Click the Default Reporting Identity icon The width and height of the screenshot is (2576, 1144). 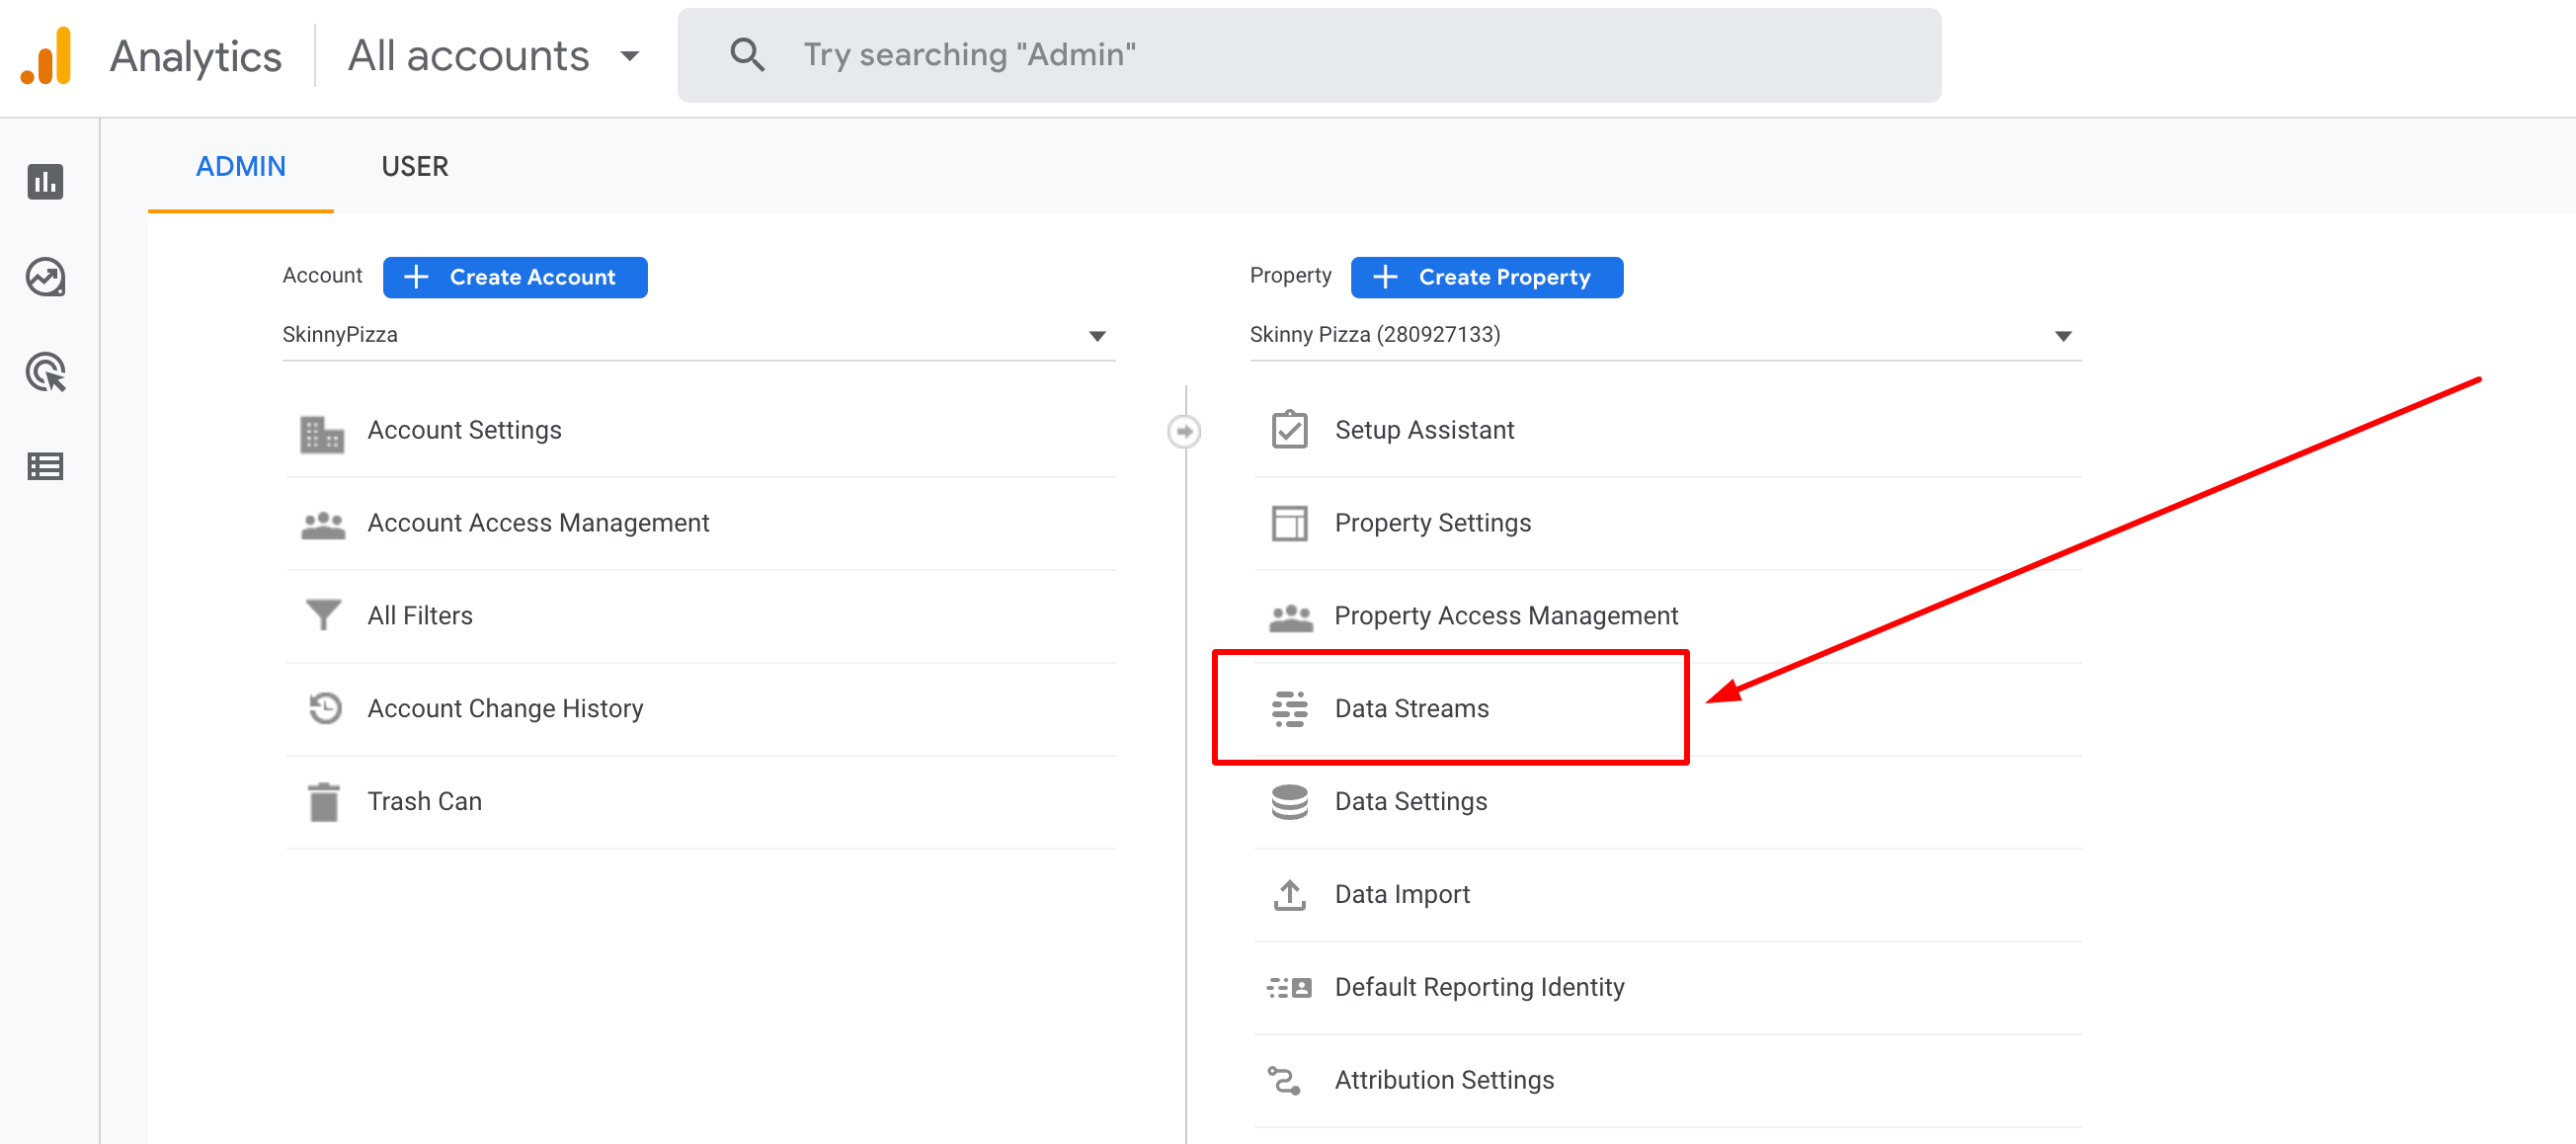(1289, 988)
